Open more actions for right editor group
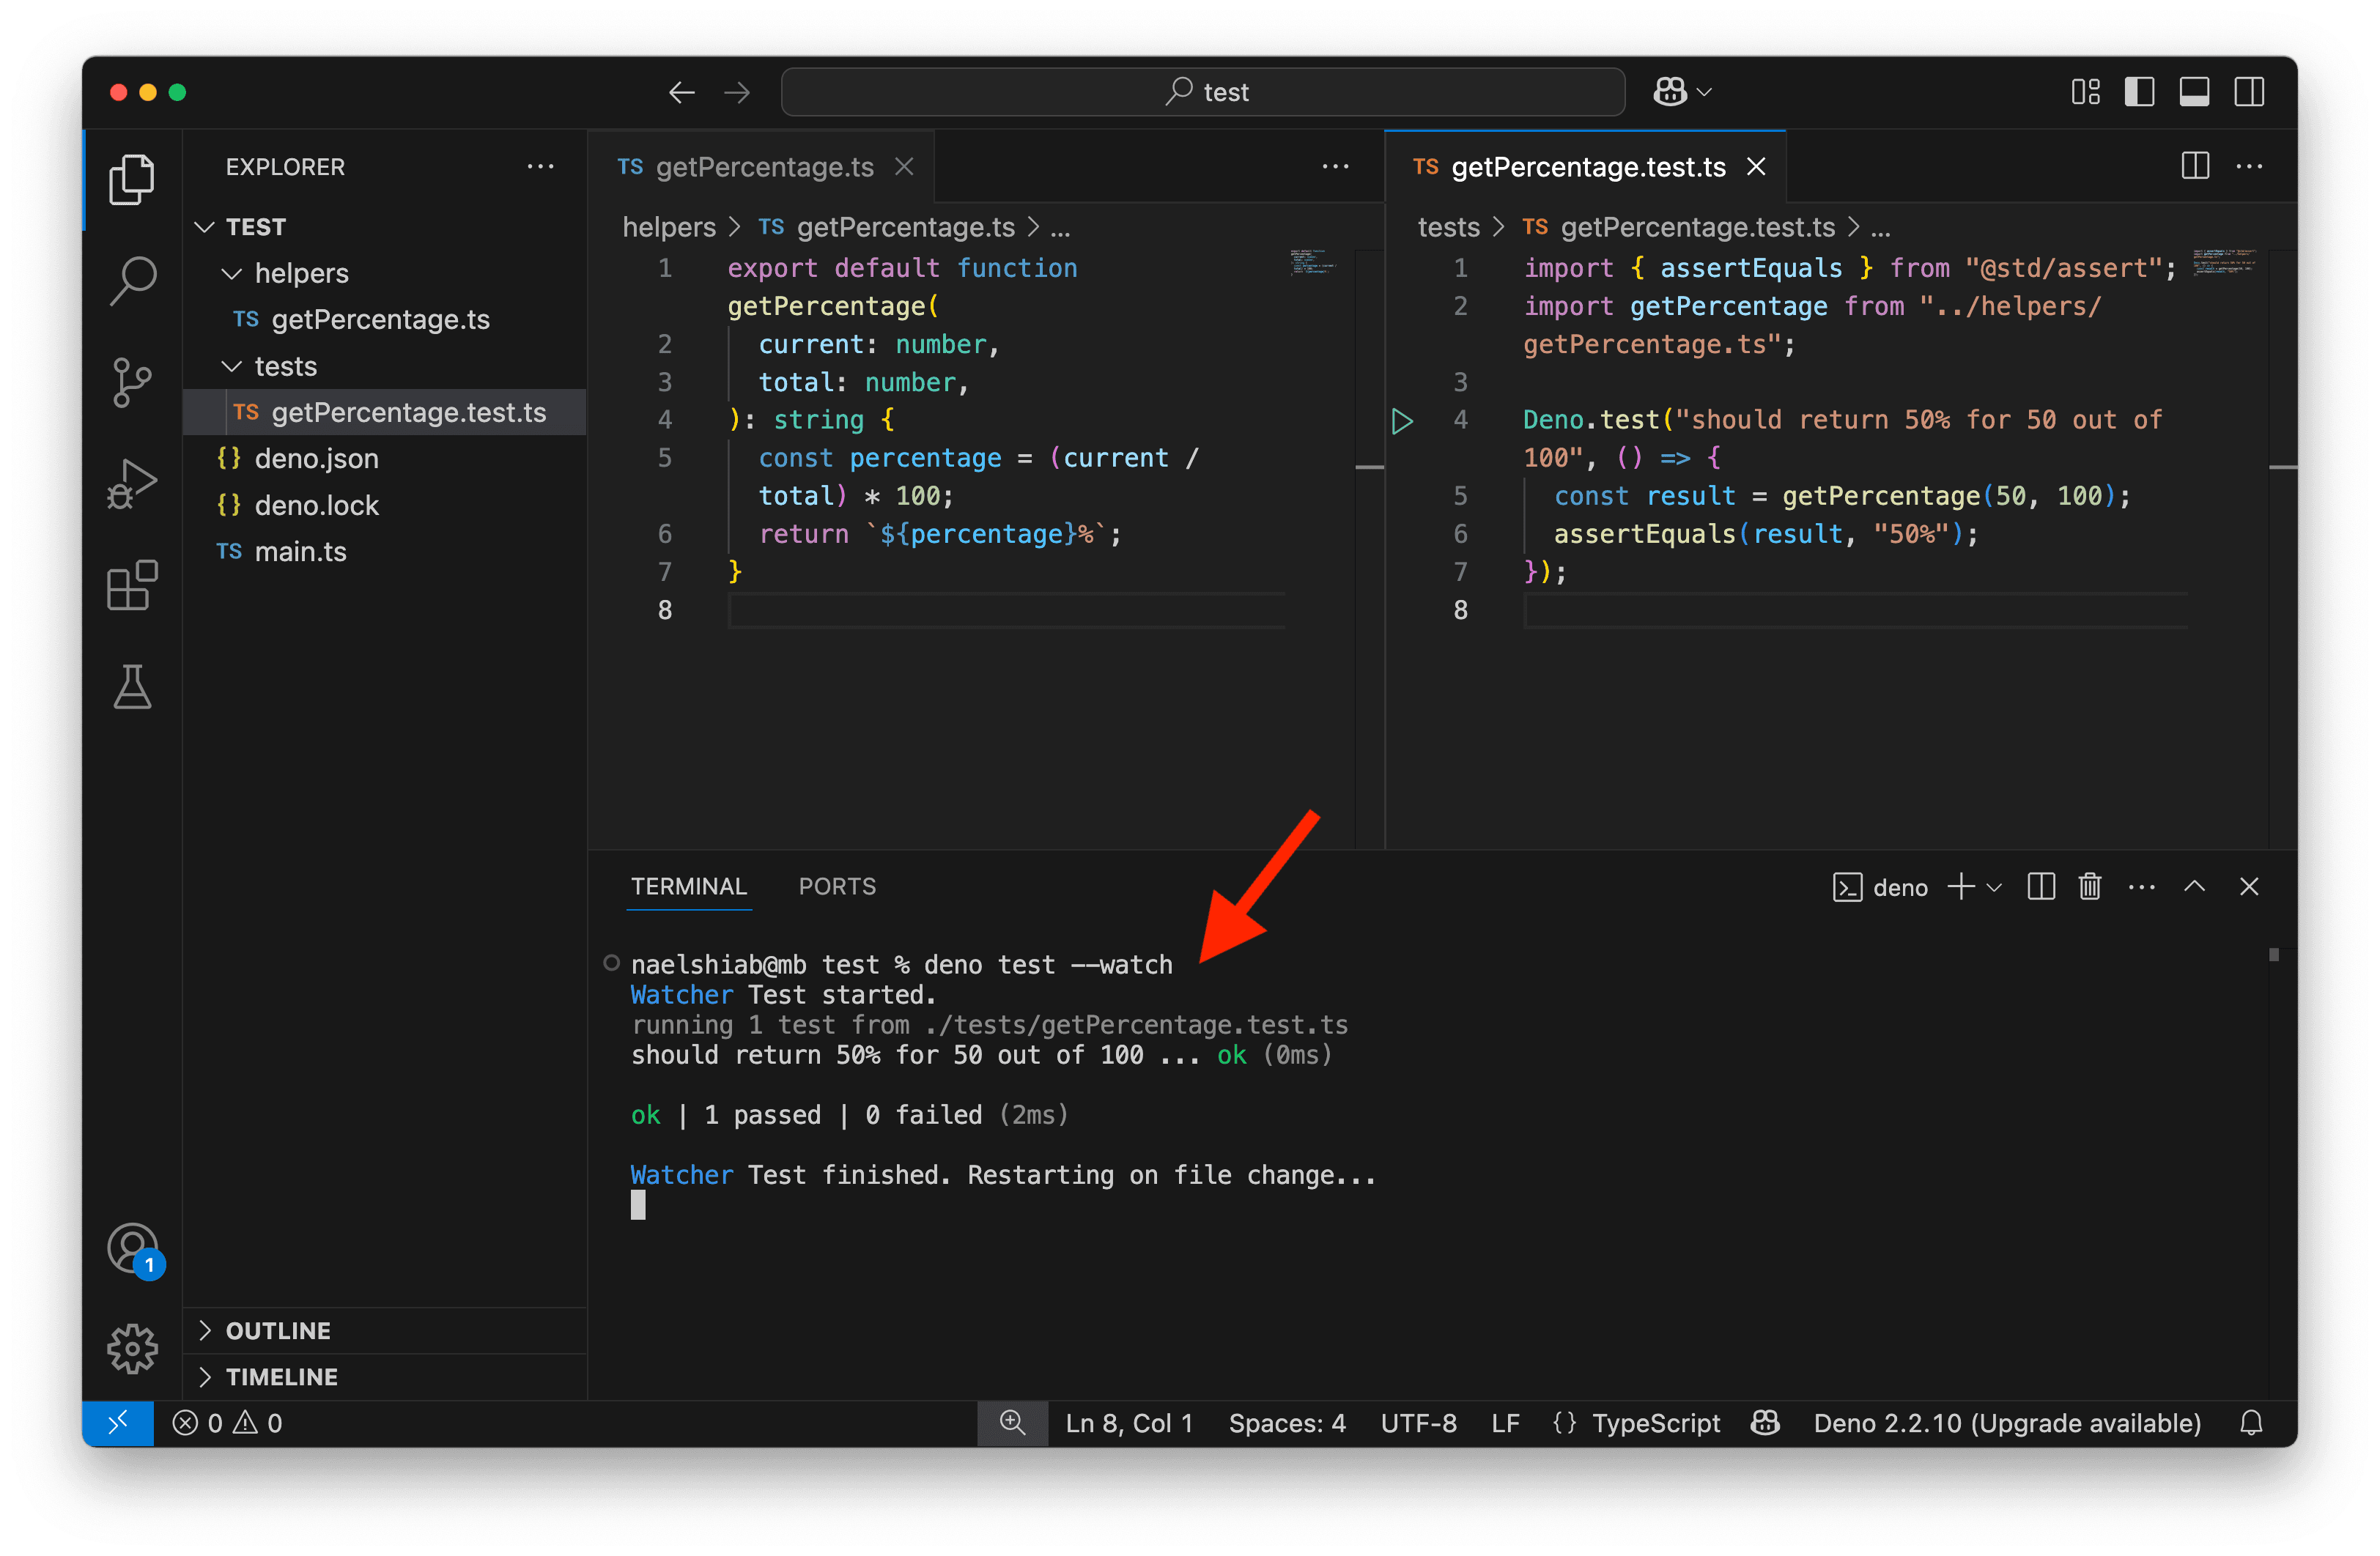This screenshot has height=1556, width=2380. (x=2249, y=166)
